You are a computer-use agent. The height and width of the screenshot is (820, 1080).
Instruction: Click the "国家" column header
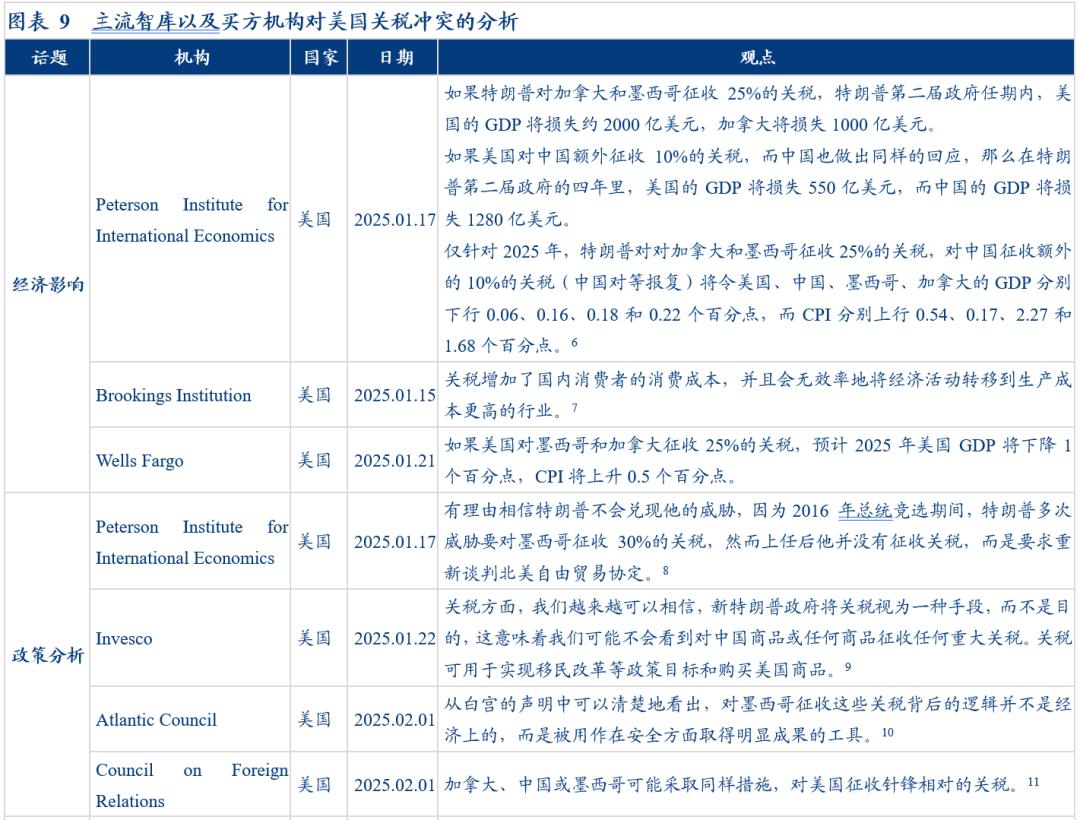pyautogui.click(x=320, y=58)
